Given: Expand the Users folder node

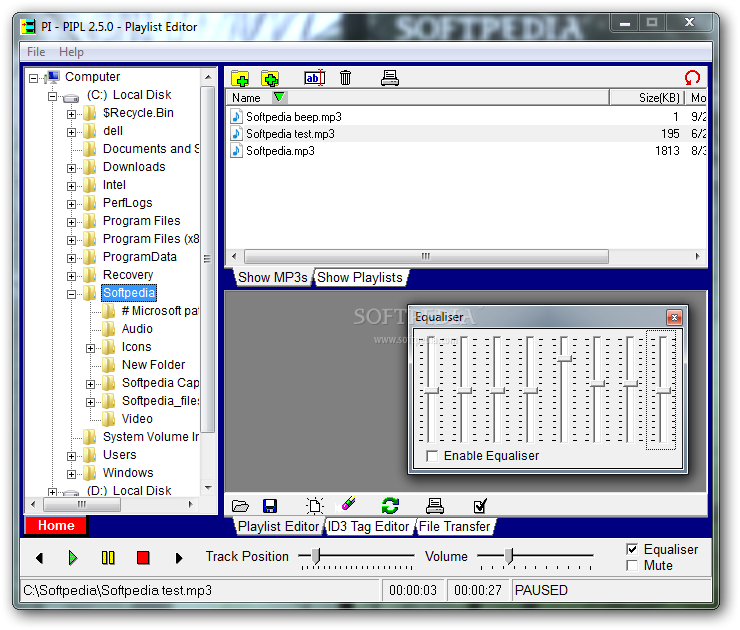Looking at the screenshot, I should 71,456.
